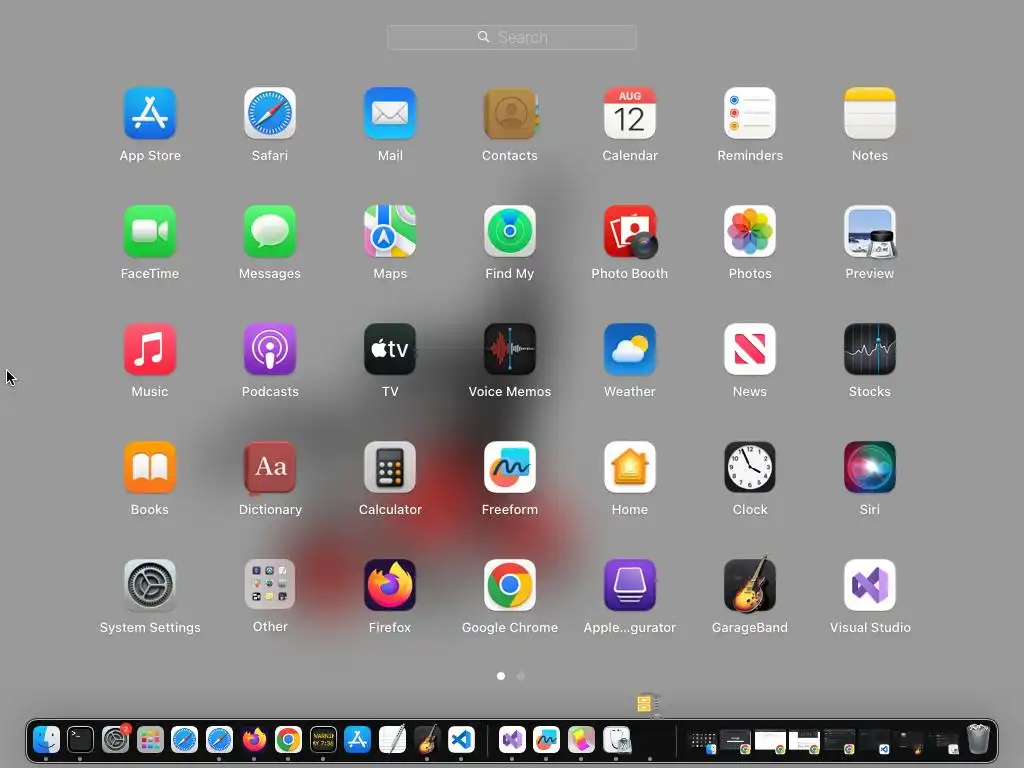The height and width of the screenshot is (768, 1024).
Task: Launch Safari from the Launchpad grid
Action: point(270,113)
